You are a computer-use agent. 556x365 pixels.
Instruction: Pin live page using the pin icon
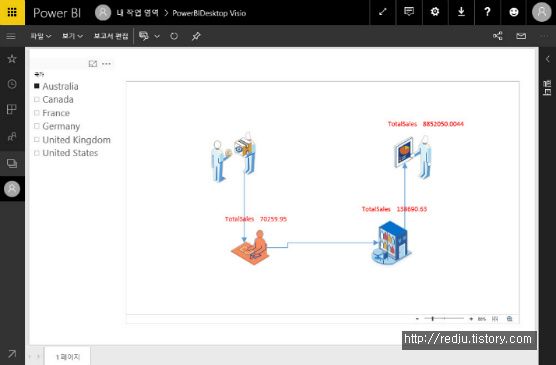[x=196, y=36]
